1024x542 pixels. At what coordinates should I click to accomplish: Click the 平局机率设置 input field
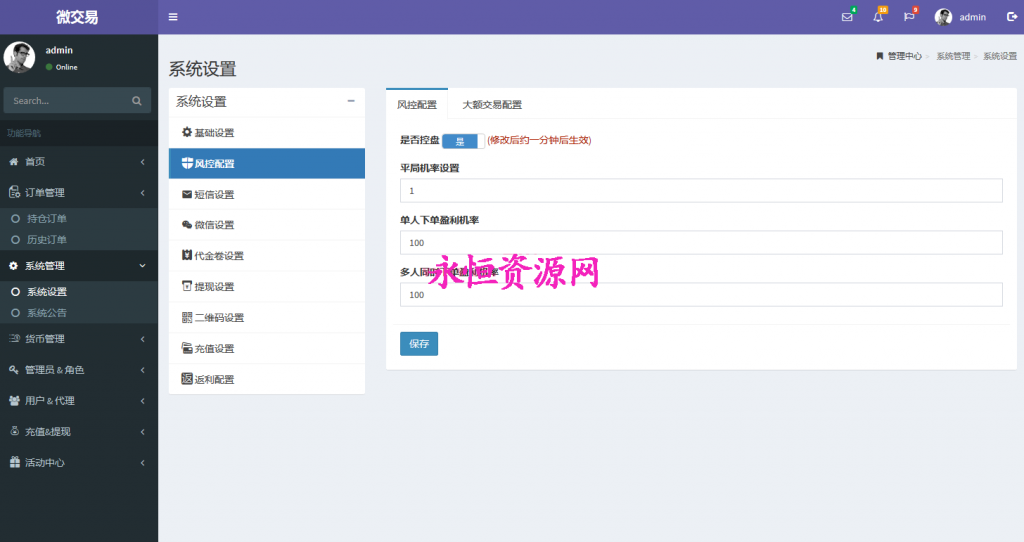[x=700, y=190]
